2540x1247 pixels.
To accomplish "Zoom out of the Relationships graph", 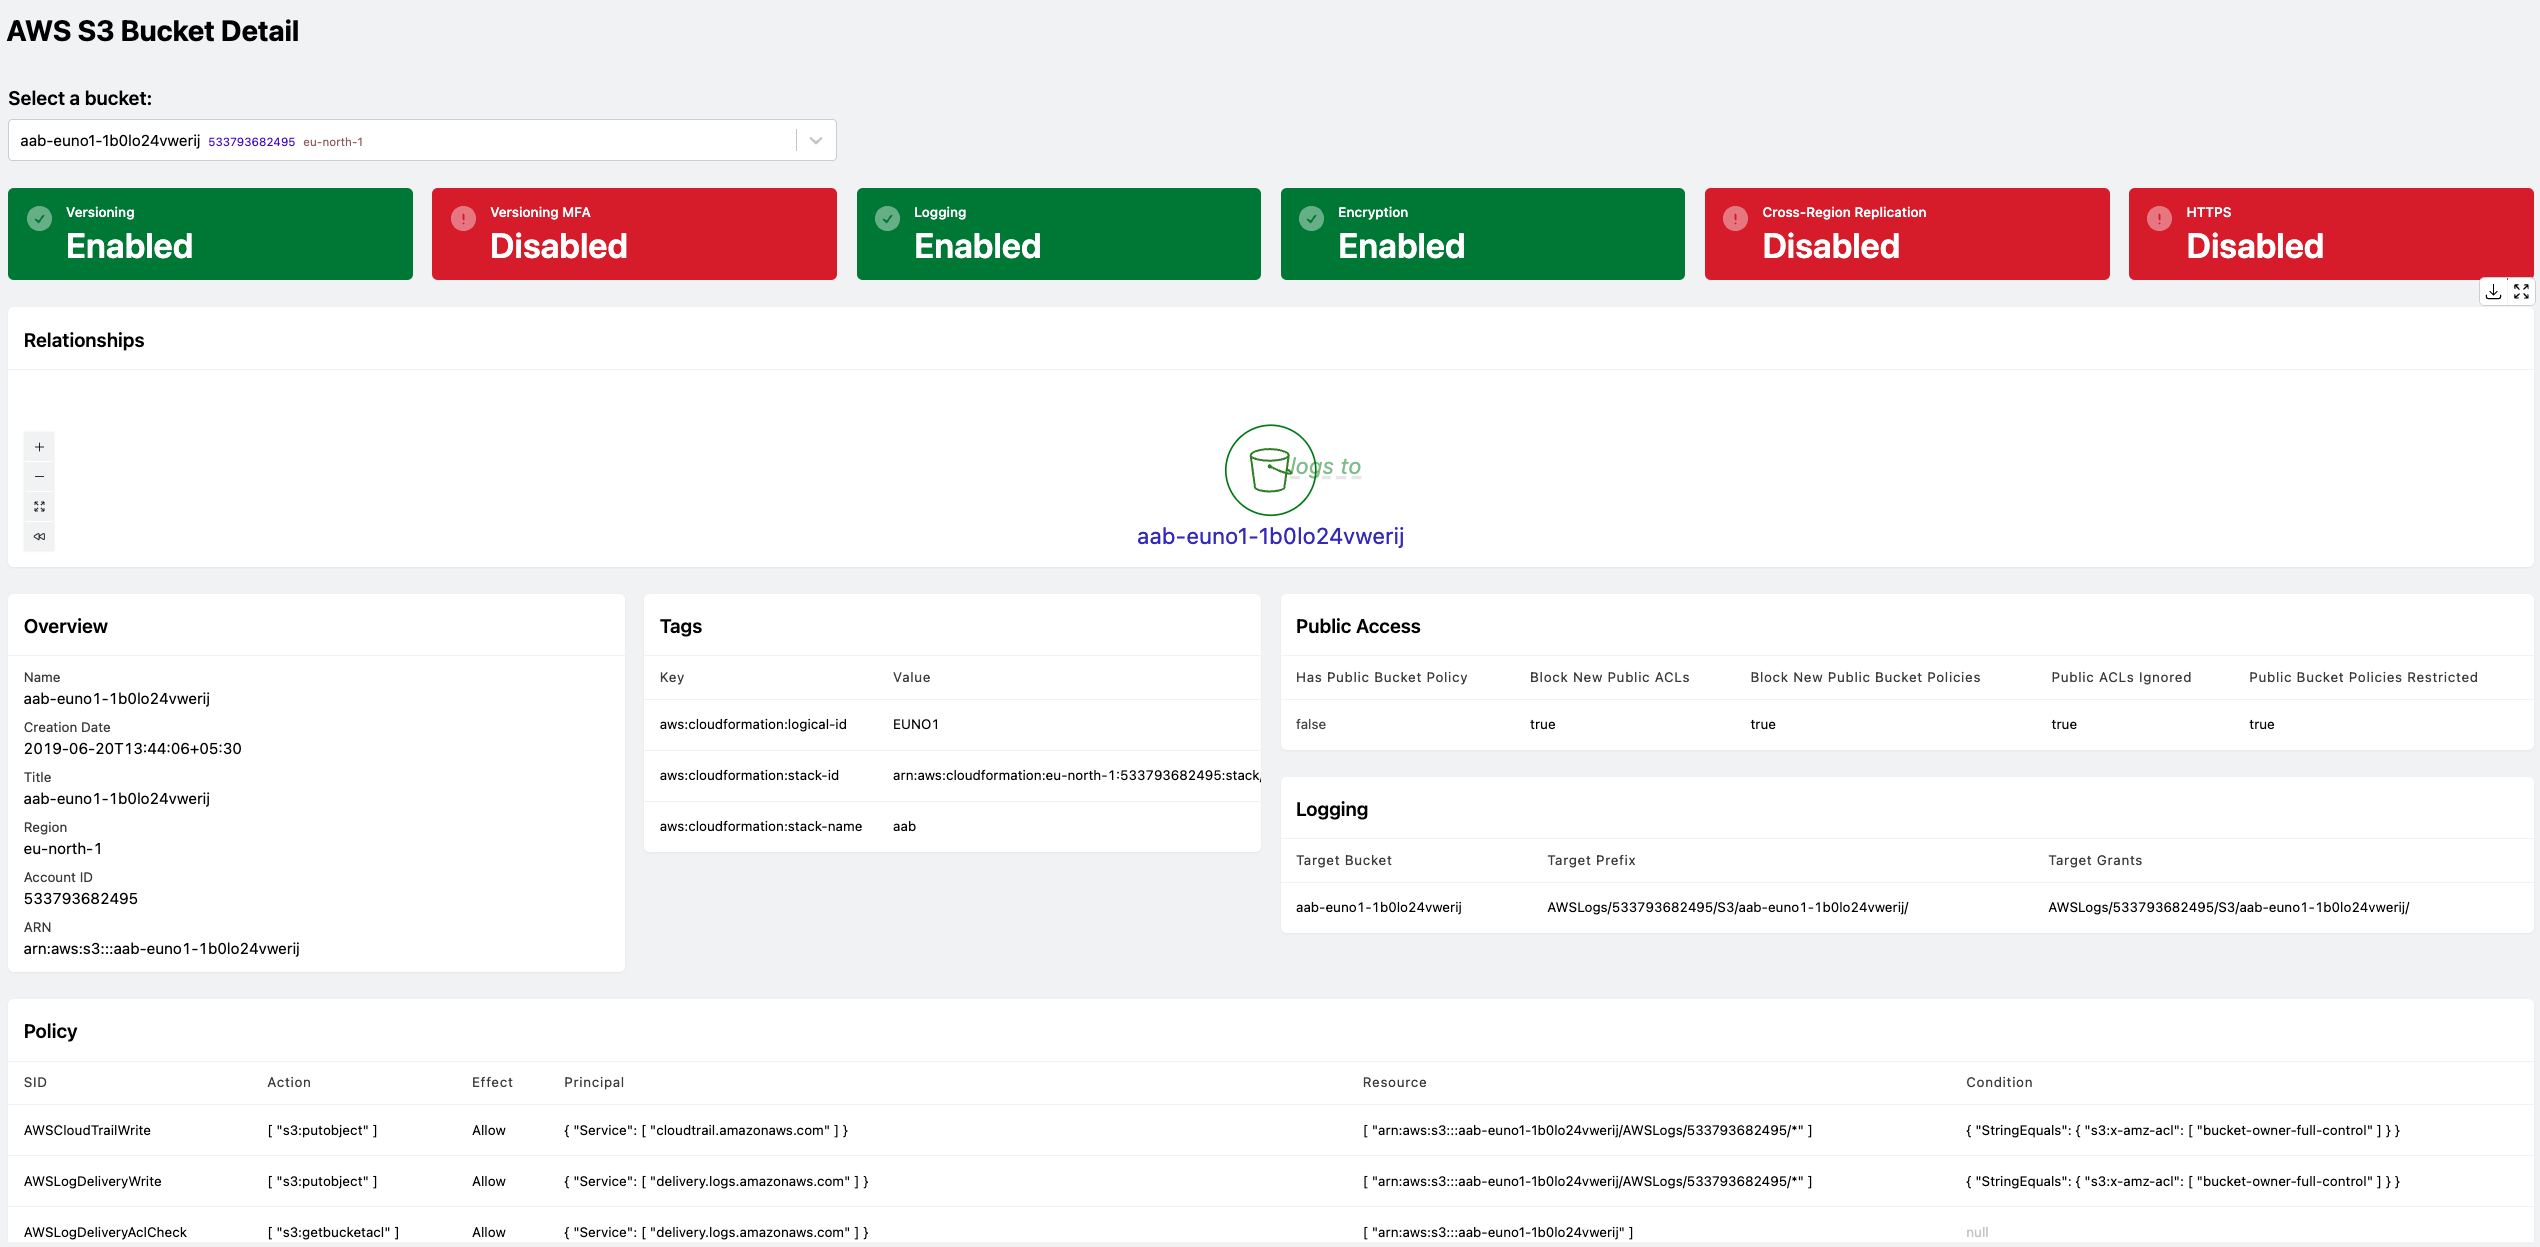I will tap(39, 477).
